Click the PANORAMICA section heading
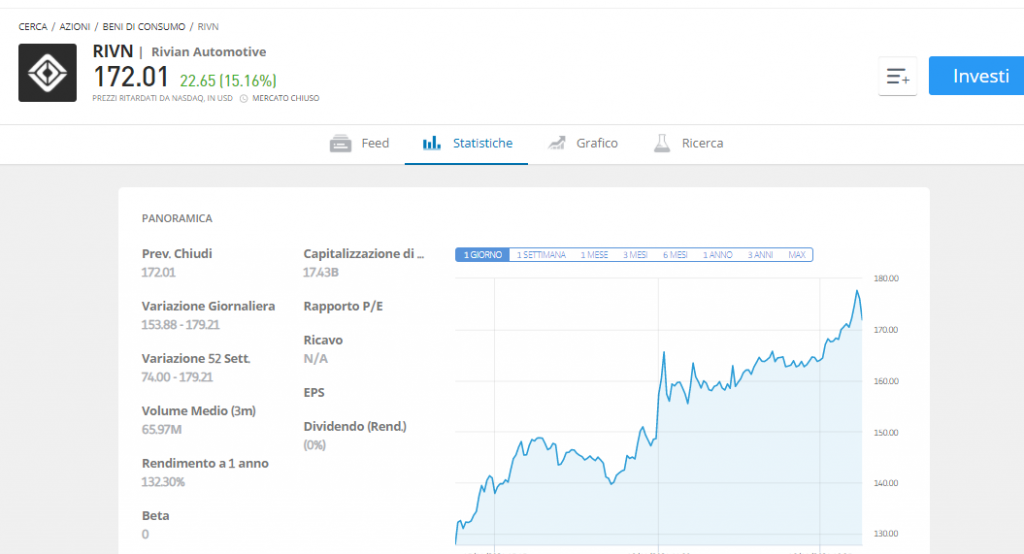This screenshot has height=554, width=1024. (177, 218)
